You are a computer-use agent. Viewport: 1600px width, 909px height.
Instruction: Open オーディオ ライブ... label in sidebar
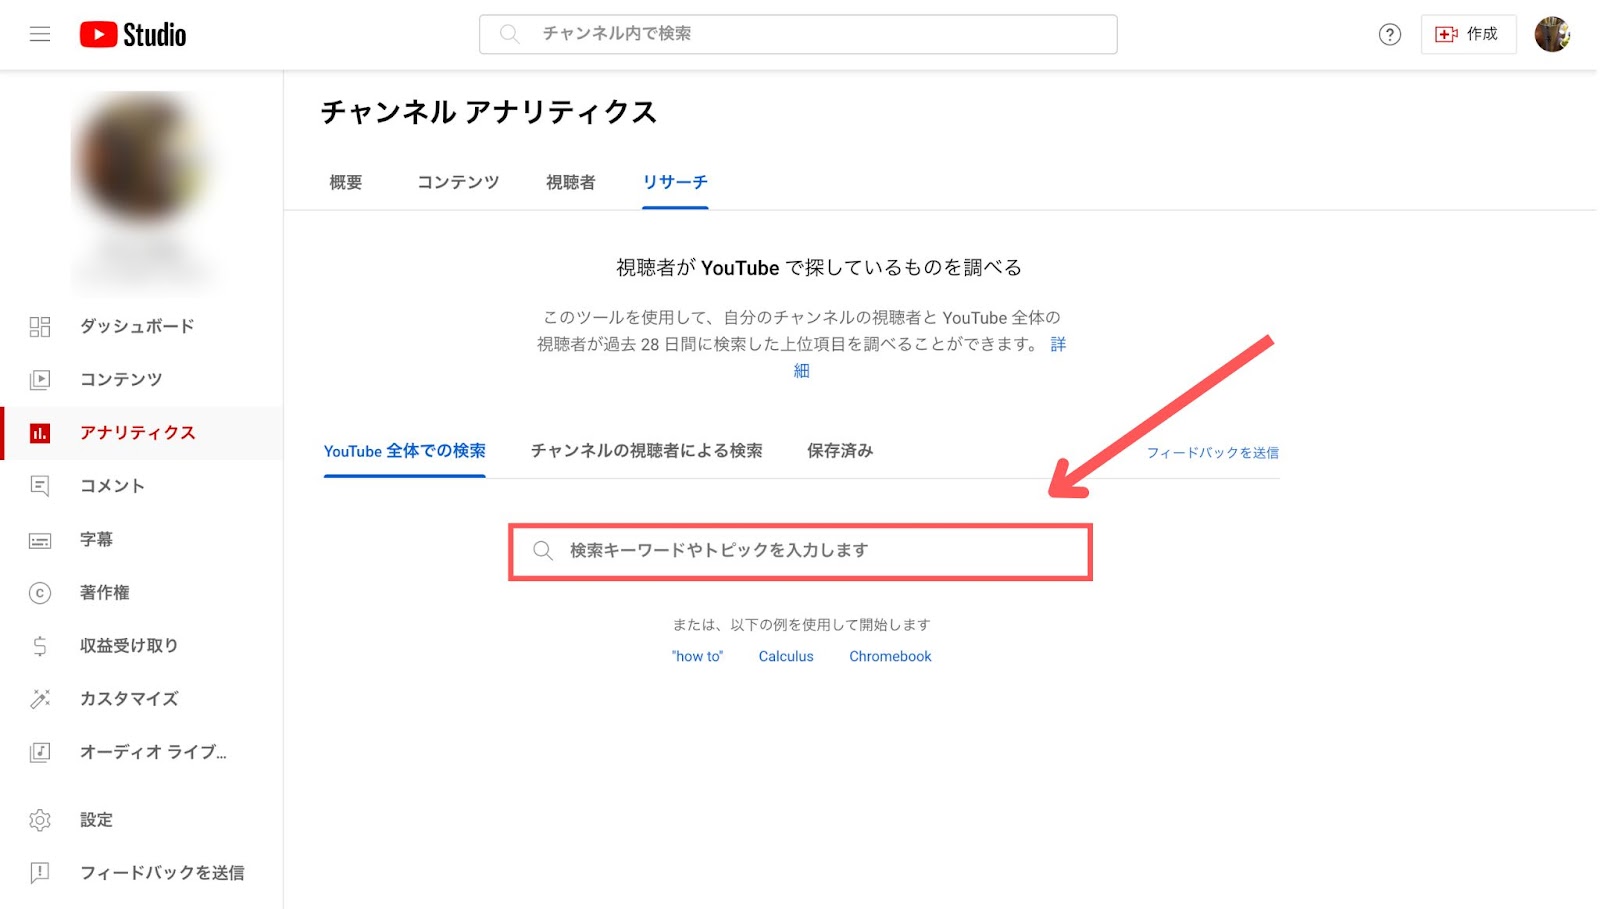tap(153, 751)
